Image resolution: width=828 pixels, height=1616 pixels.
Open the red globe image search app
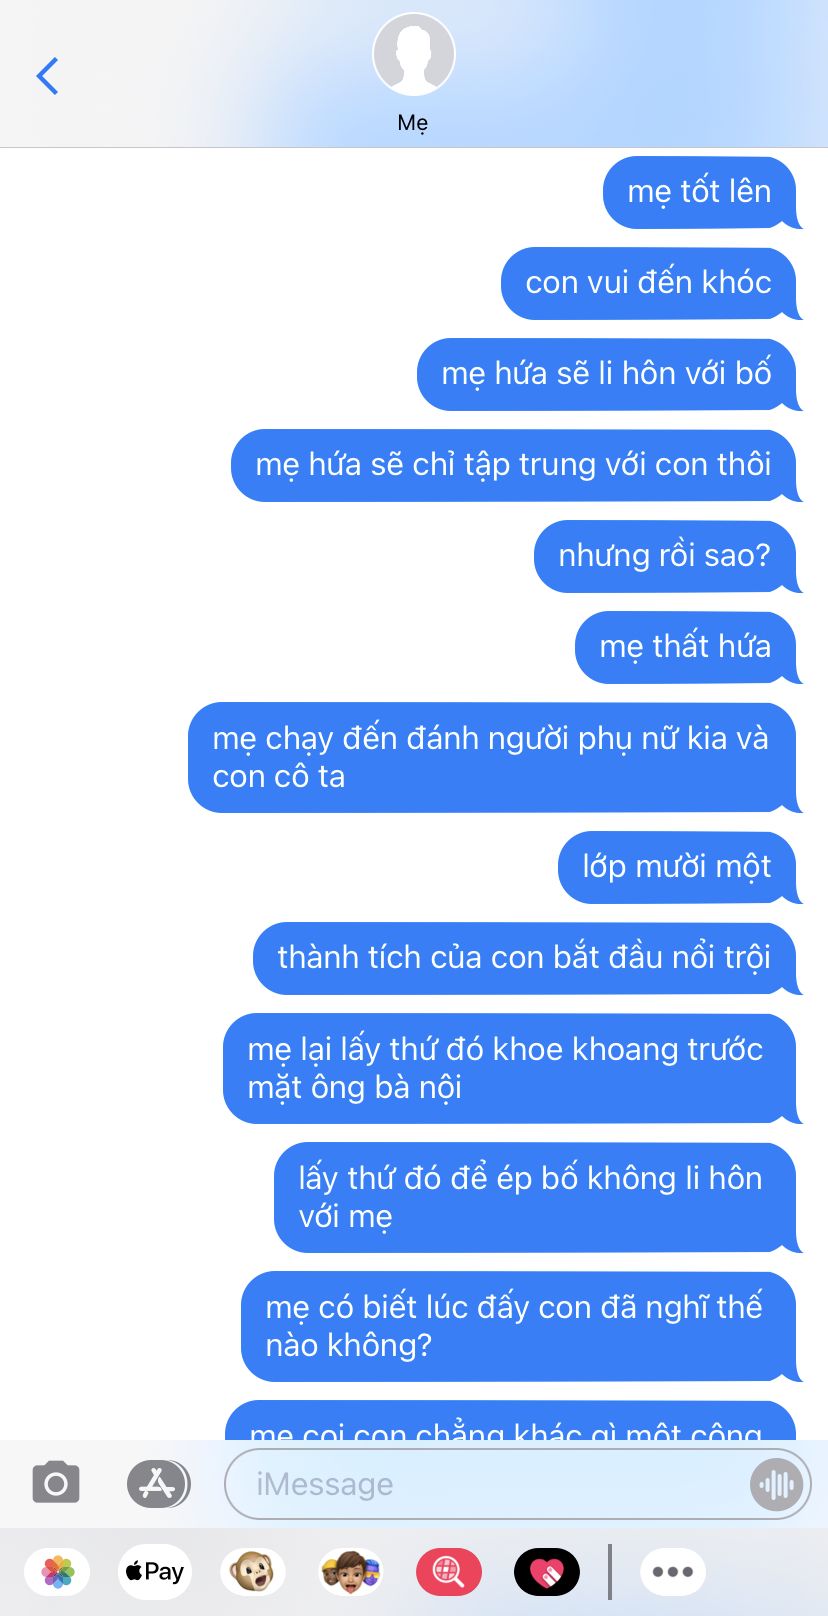coord(449,1572)
